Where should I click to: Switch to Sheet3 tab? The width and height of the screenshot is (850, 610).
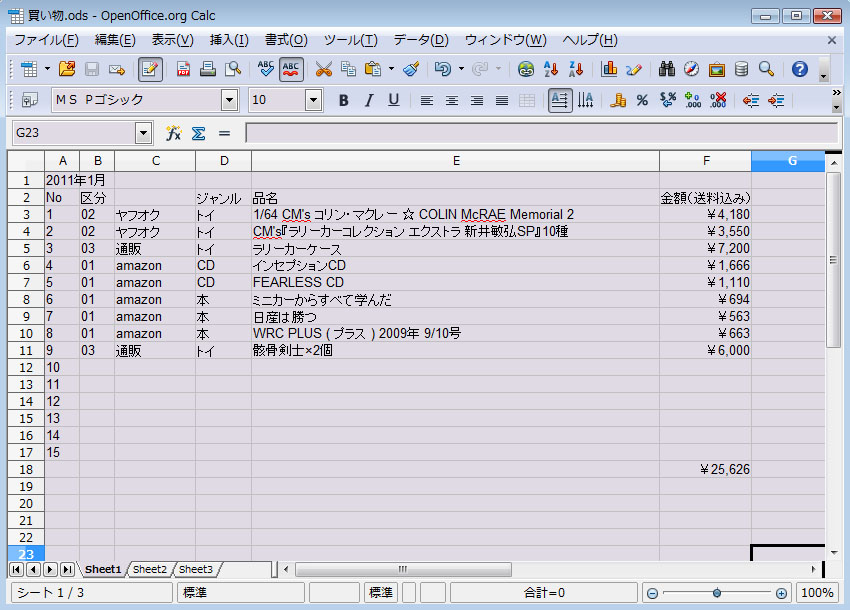[196, 569]
